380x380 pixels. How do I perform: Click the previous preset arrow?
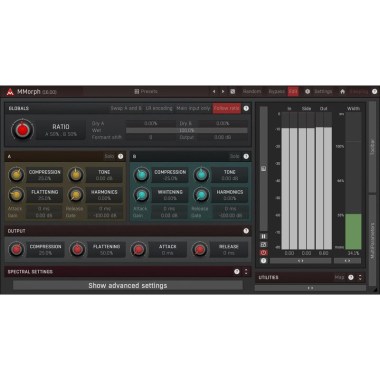[214, 91]
